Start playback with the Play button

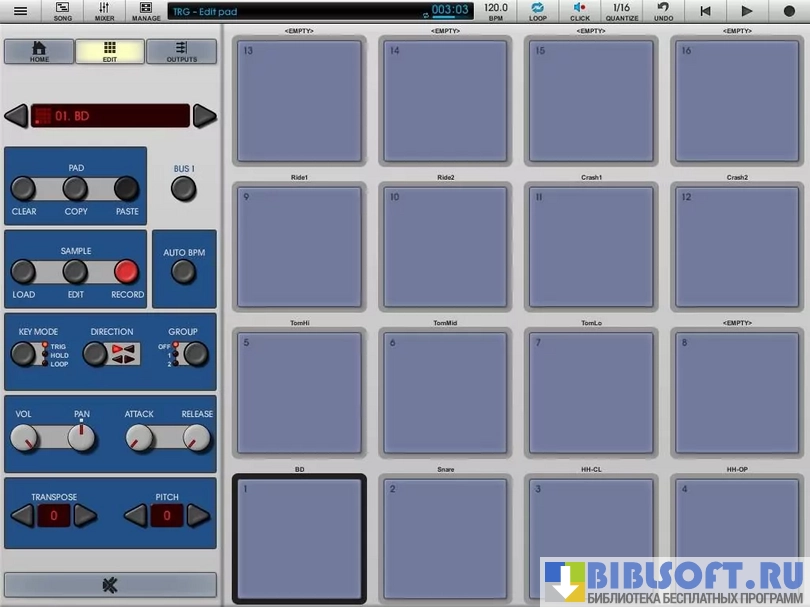click(746, 11)
